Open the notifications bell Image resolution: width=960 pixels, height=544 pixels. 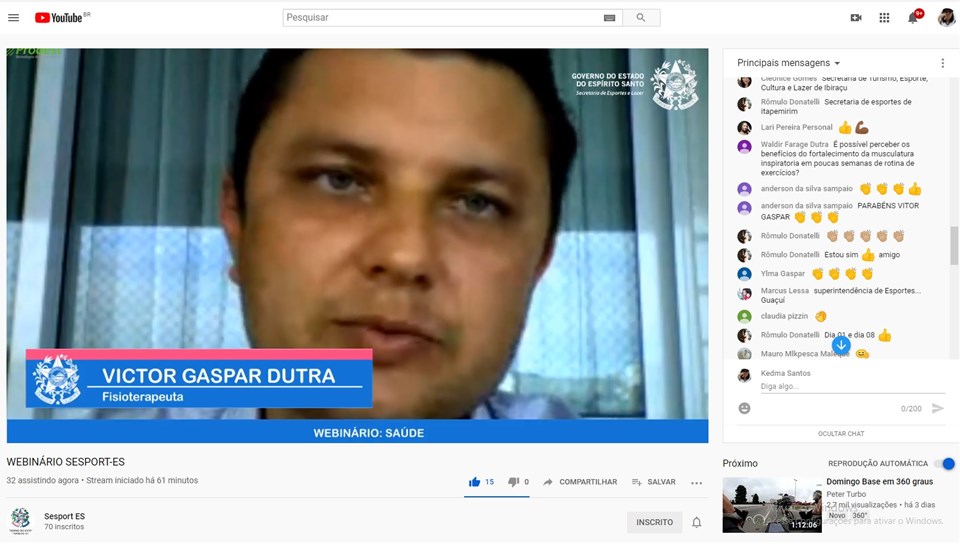tap(913, 18)
